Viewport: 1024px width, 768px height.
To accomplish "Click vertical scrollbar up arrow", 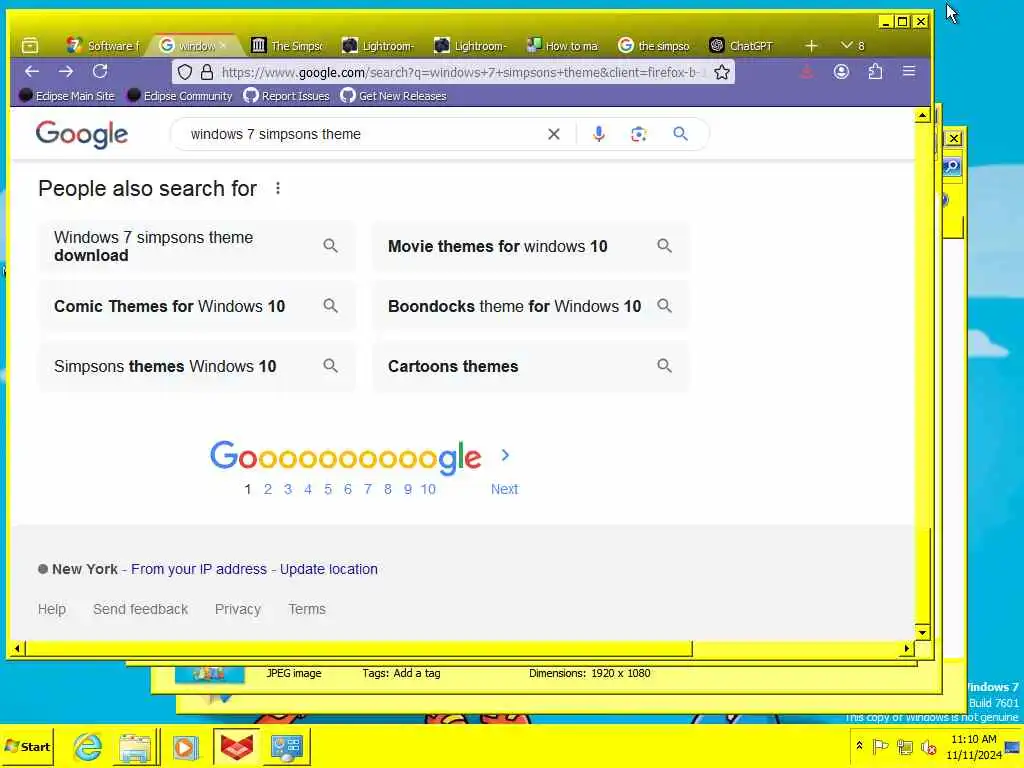I will 922,116.
